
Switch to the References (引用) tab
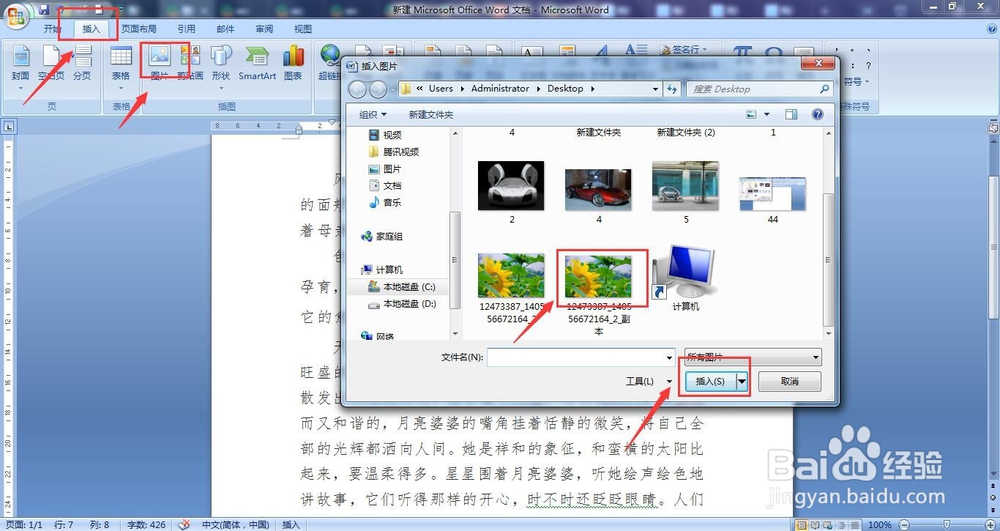click(x=186, y=29)
